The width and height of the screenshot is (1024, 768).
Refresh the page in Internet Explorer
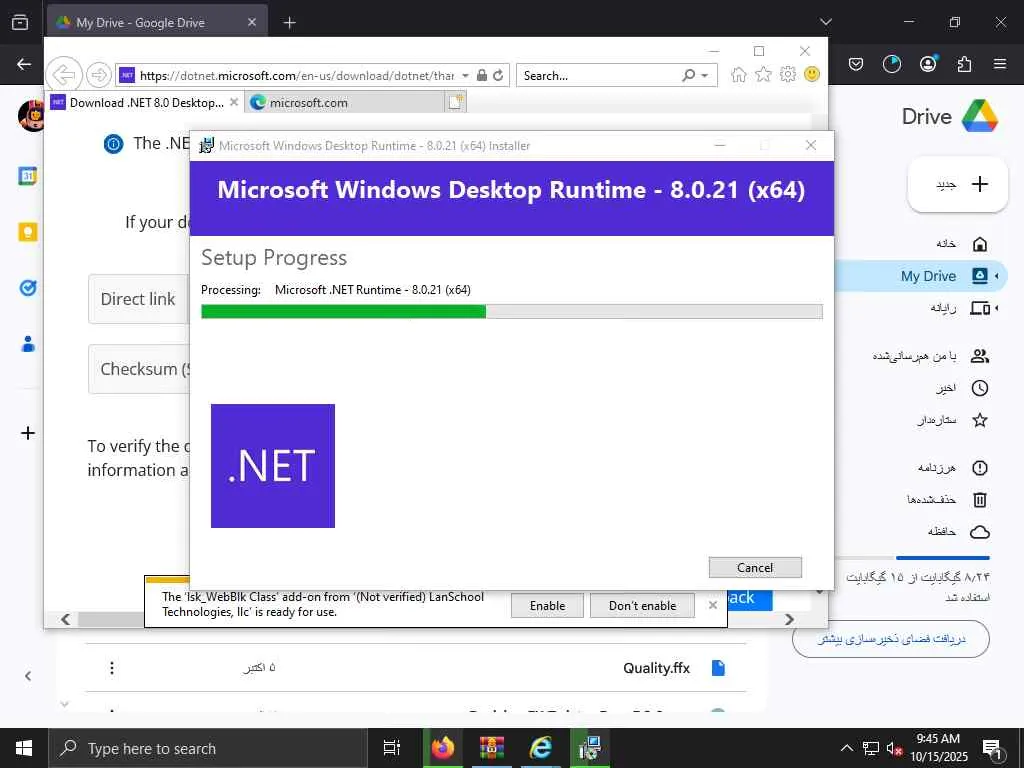[x=498, y=76]
